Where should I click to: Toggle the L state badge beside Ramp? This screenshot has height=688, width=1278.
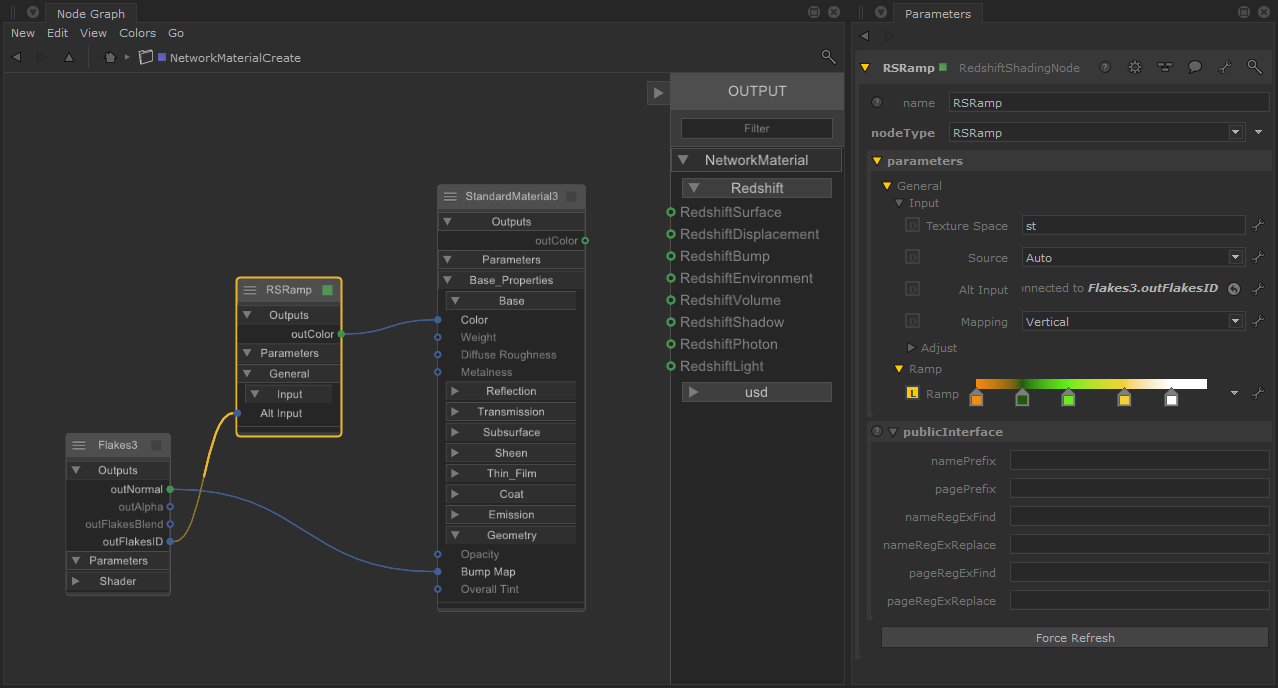point(912,394)
